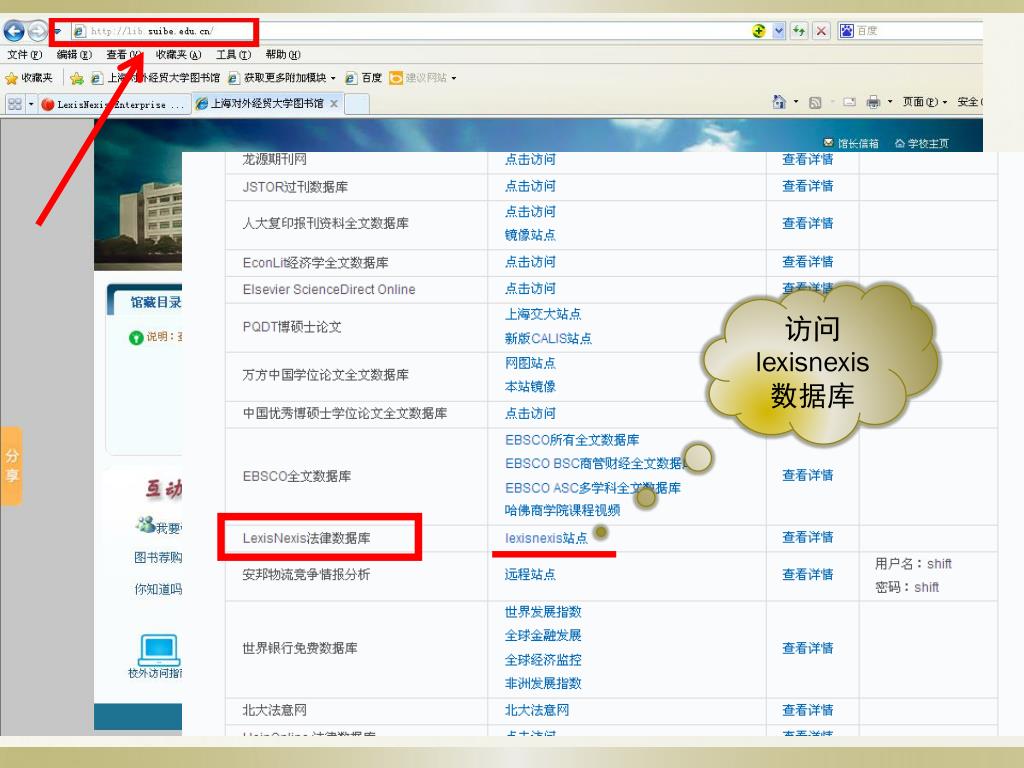Open a new blank tab
The image size is (1024, 768).
pyautogui.click(x=357, y=104)
